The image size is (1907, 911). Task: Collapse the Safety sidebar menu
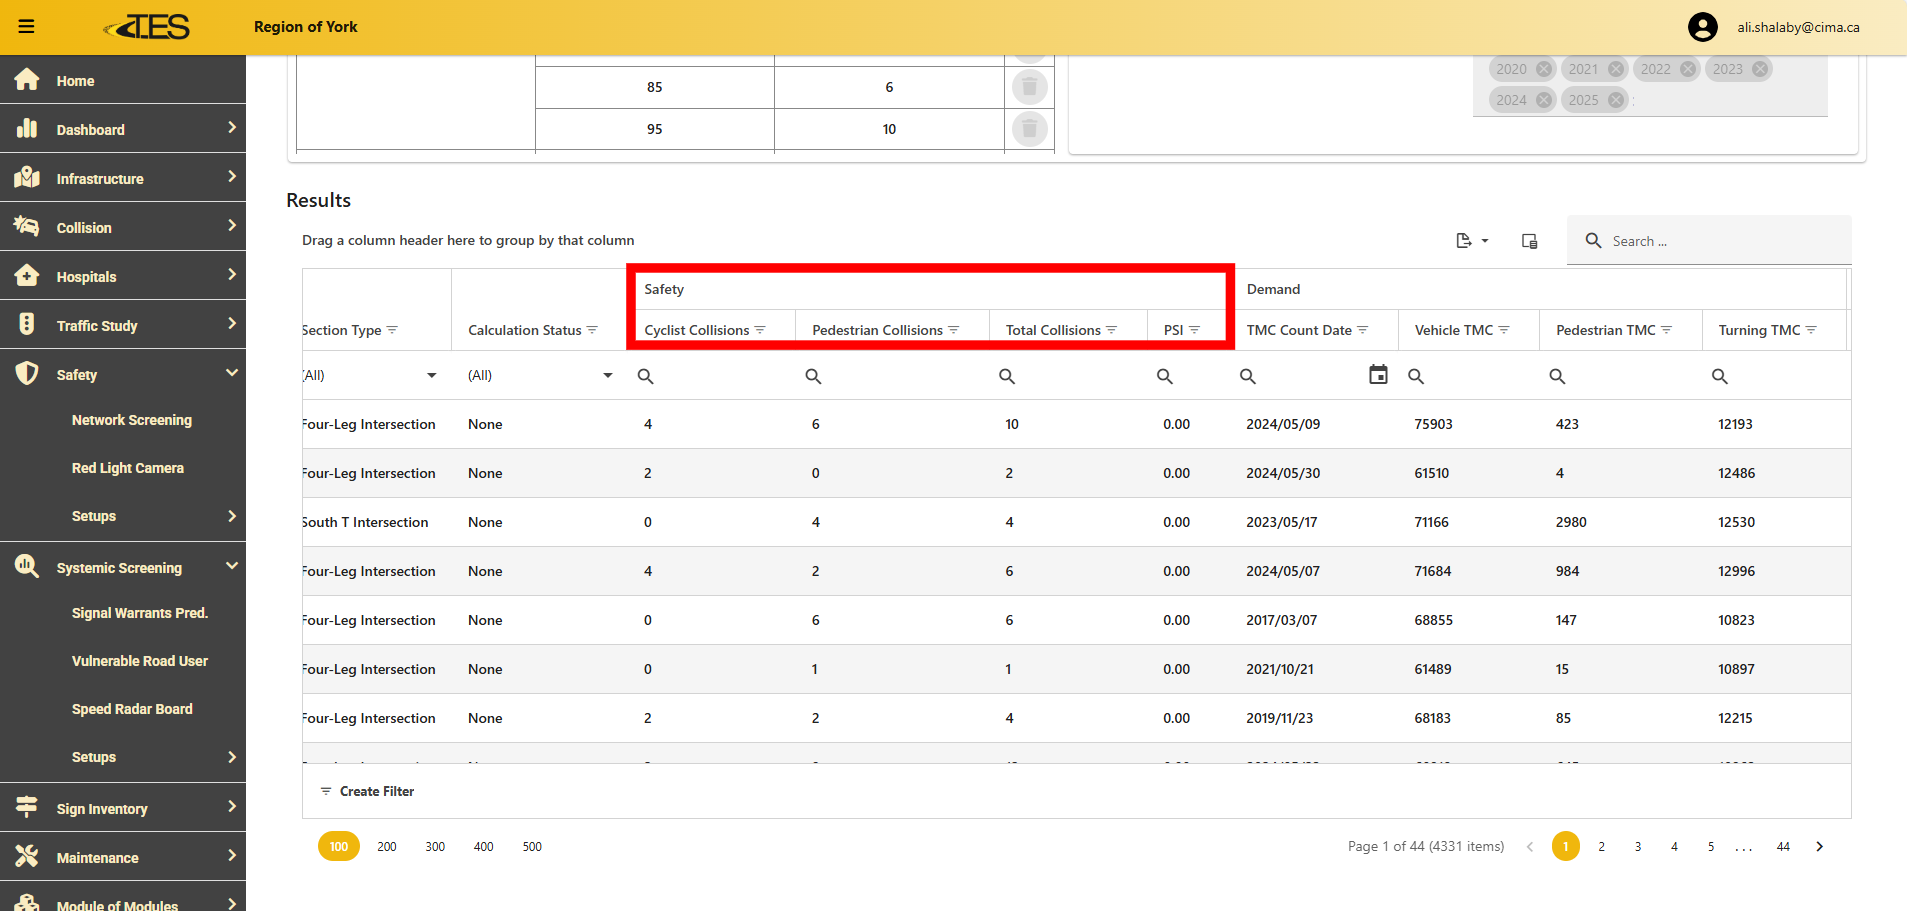[x=231, y=374]
